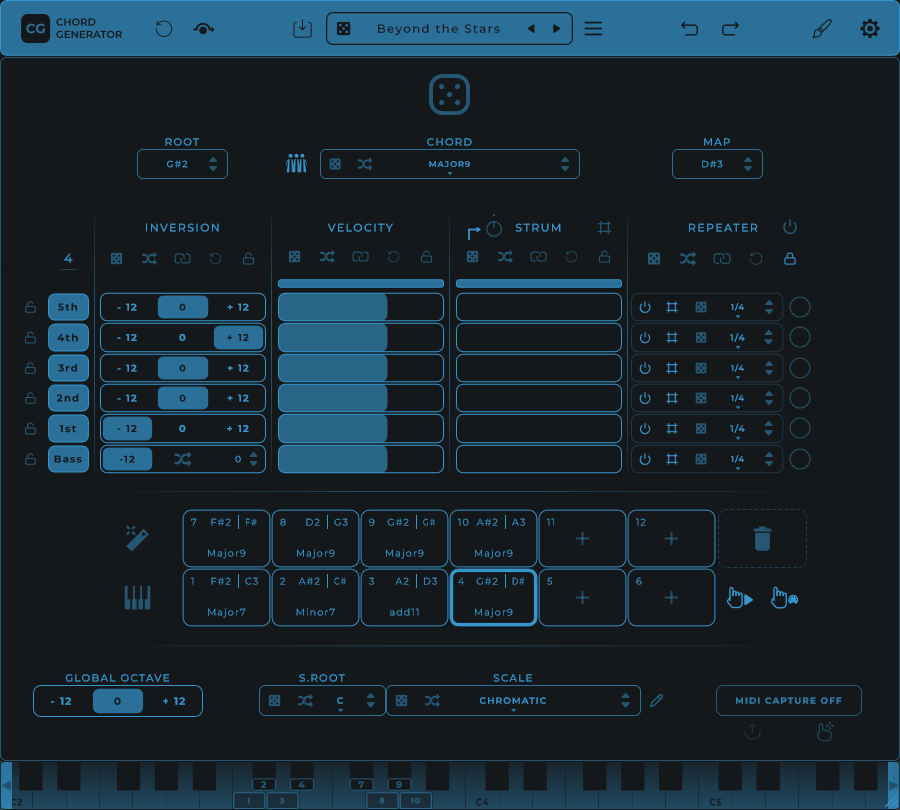Open the hamburger preset menu
This screenshot has height=810, width=900.
pos(593,29)
